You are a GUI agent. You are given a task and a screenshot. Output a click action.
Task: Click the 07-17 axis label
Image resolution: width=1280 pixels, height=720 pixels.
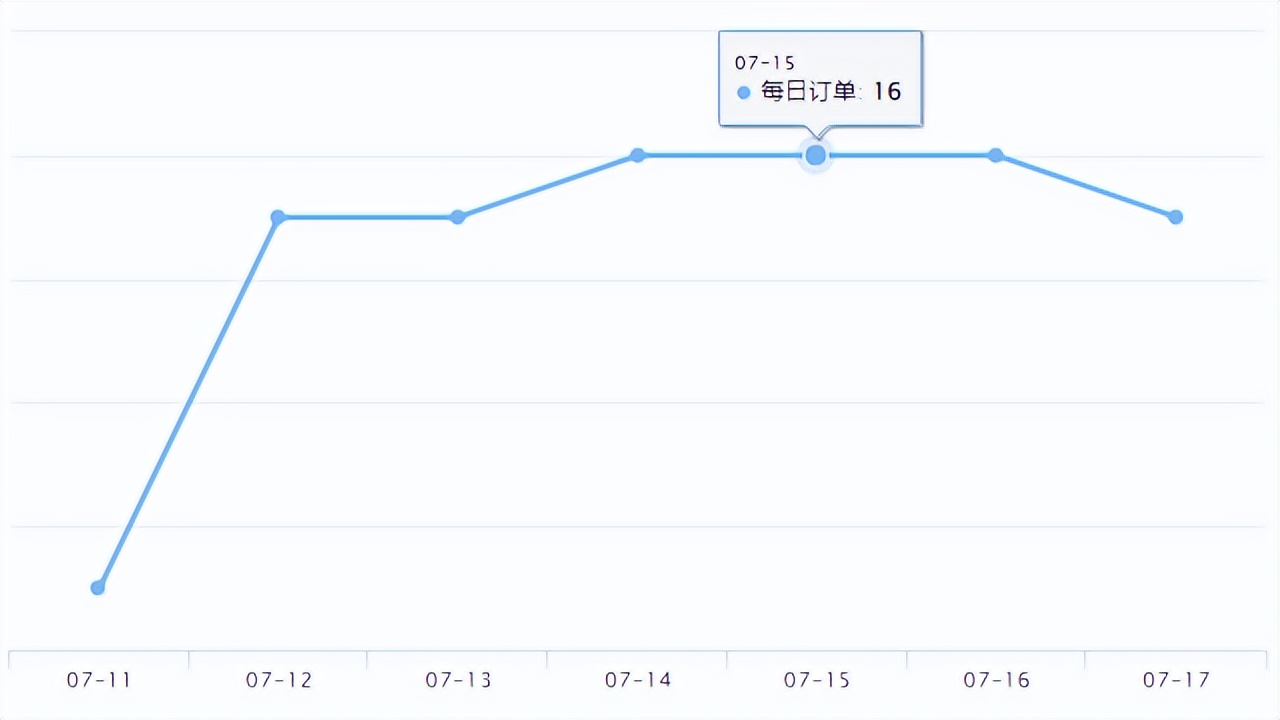tap(1175, 679)
